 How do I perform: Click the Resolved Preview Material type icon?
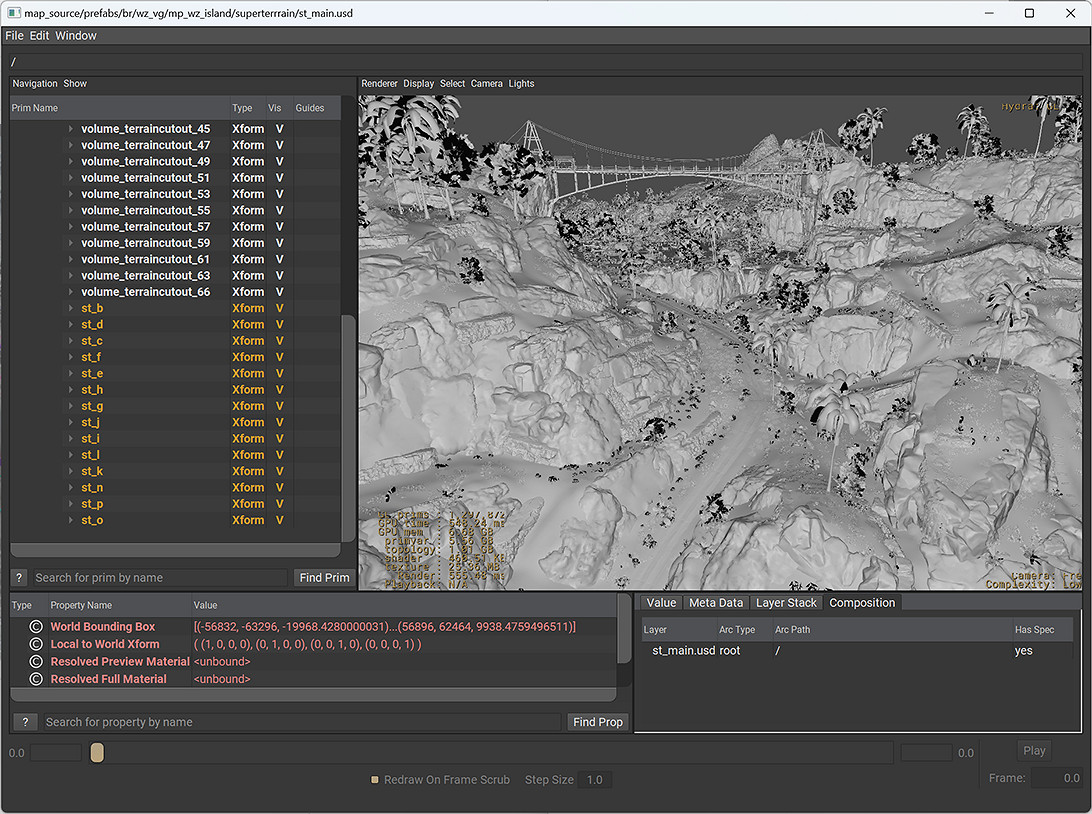(x=36, y=662)
